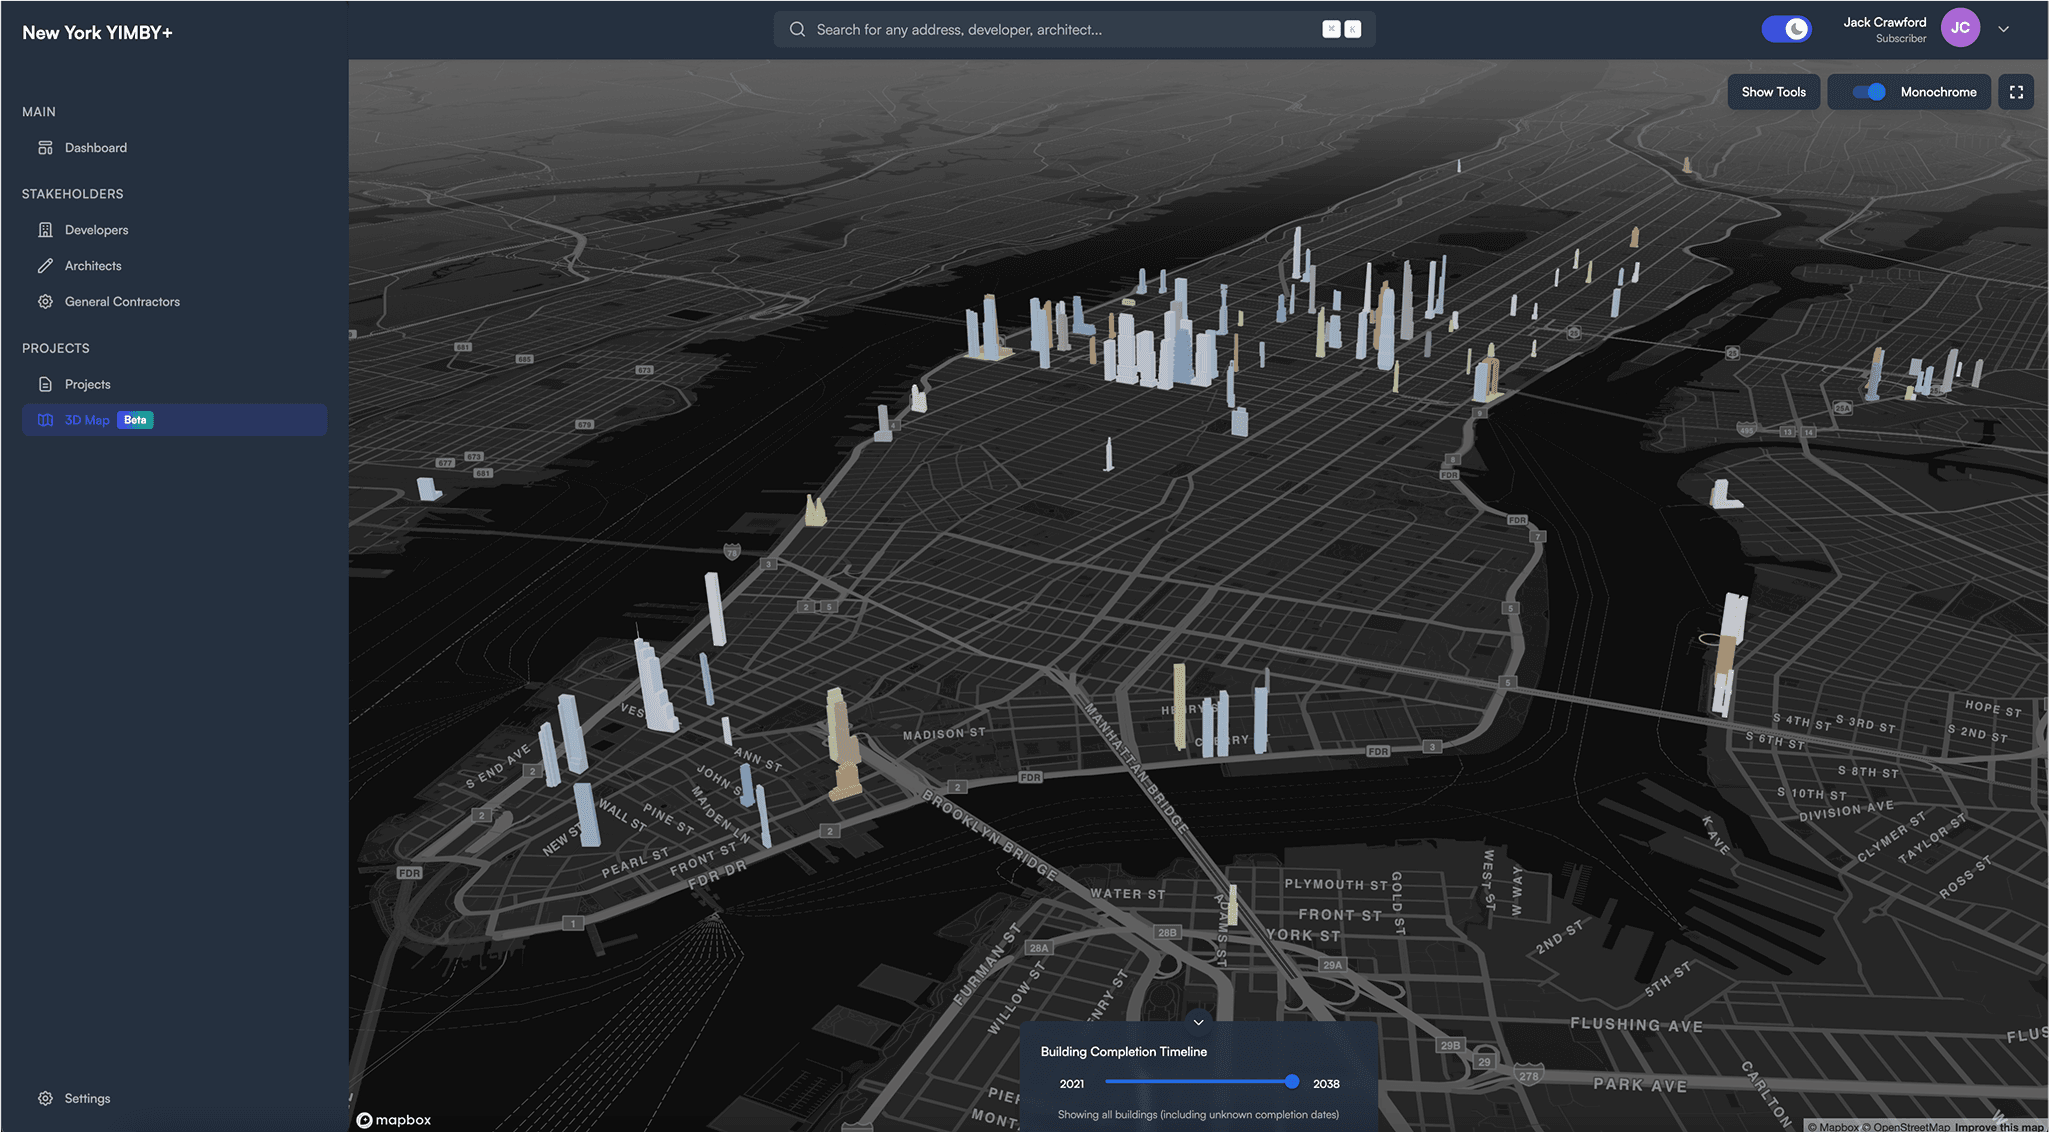Click the JC profile avatar

click(1960, 28)
